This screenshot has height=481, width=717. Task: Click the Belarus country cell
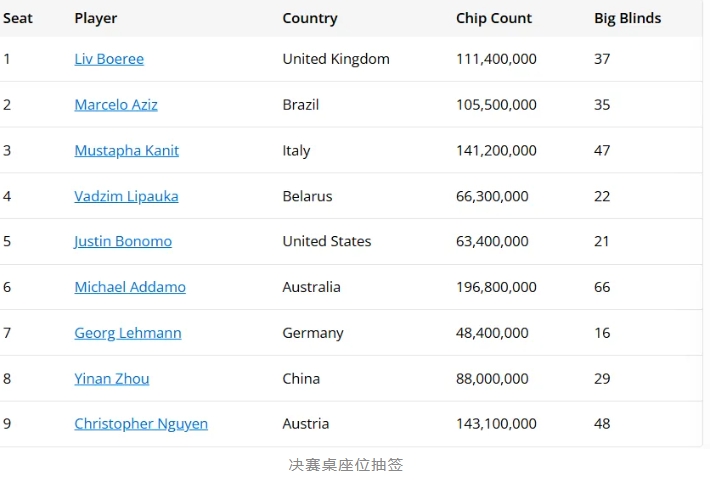(x=307, y=196)
